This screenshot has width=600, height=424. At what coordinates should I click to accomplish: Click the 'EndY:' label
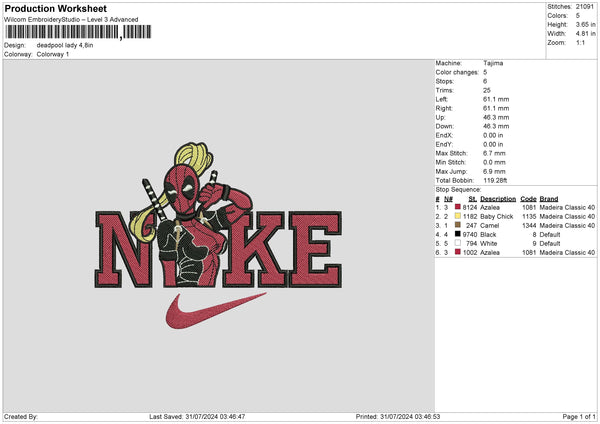(x=444, y=144)
